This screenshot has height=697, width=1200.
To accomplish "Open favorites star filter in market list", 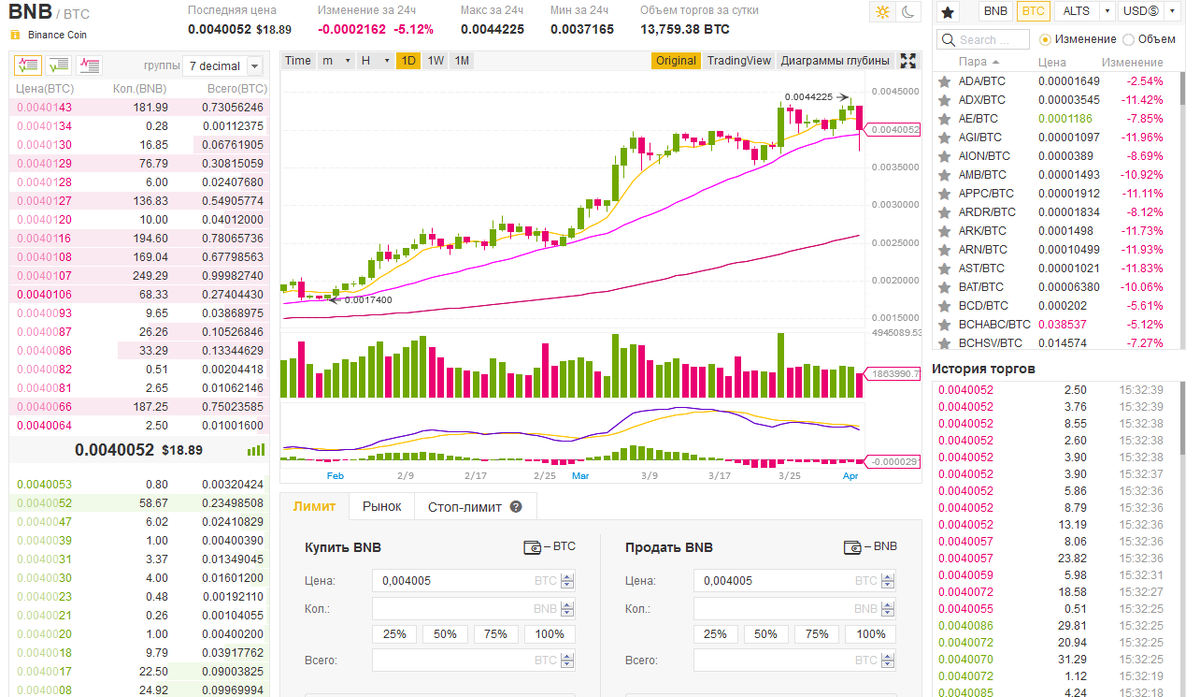I will pyautogui.click(x=948, y=12).
